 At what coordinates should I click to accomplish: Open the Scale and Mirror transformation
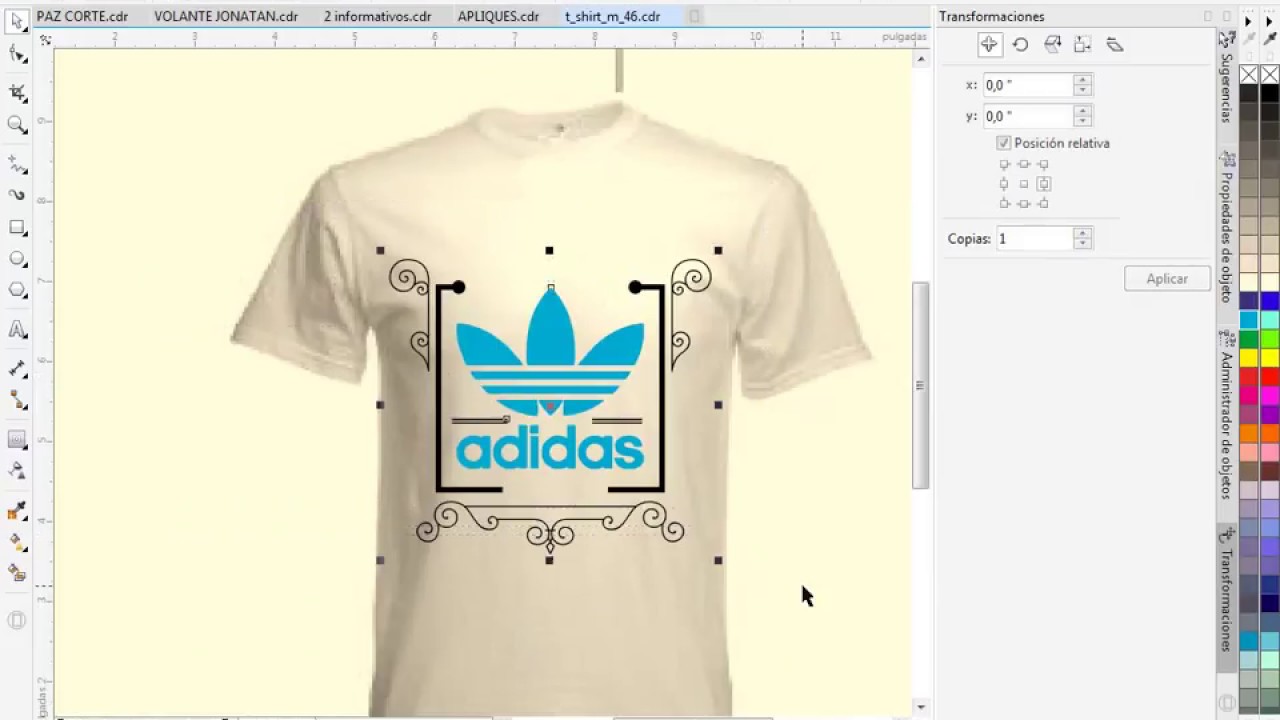click(1052, 44)
